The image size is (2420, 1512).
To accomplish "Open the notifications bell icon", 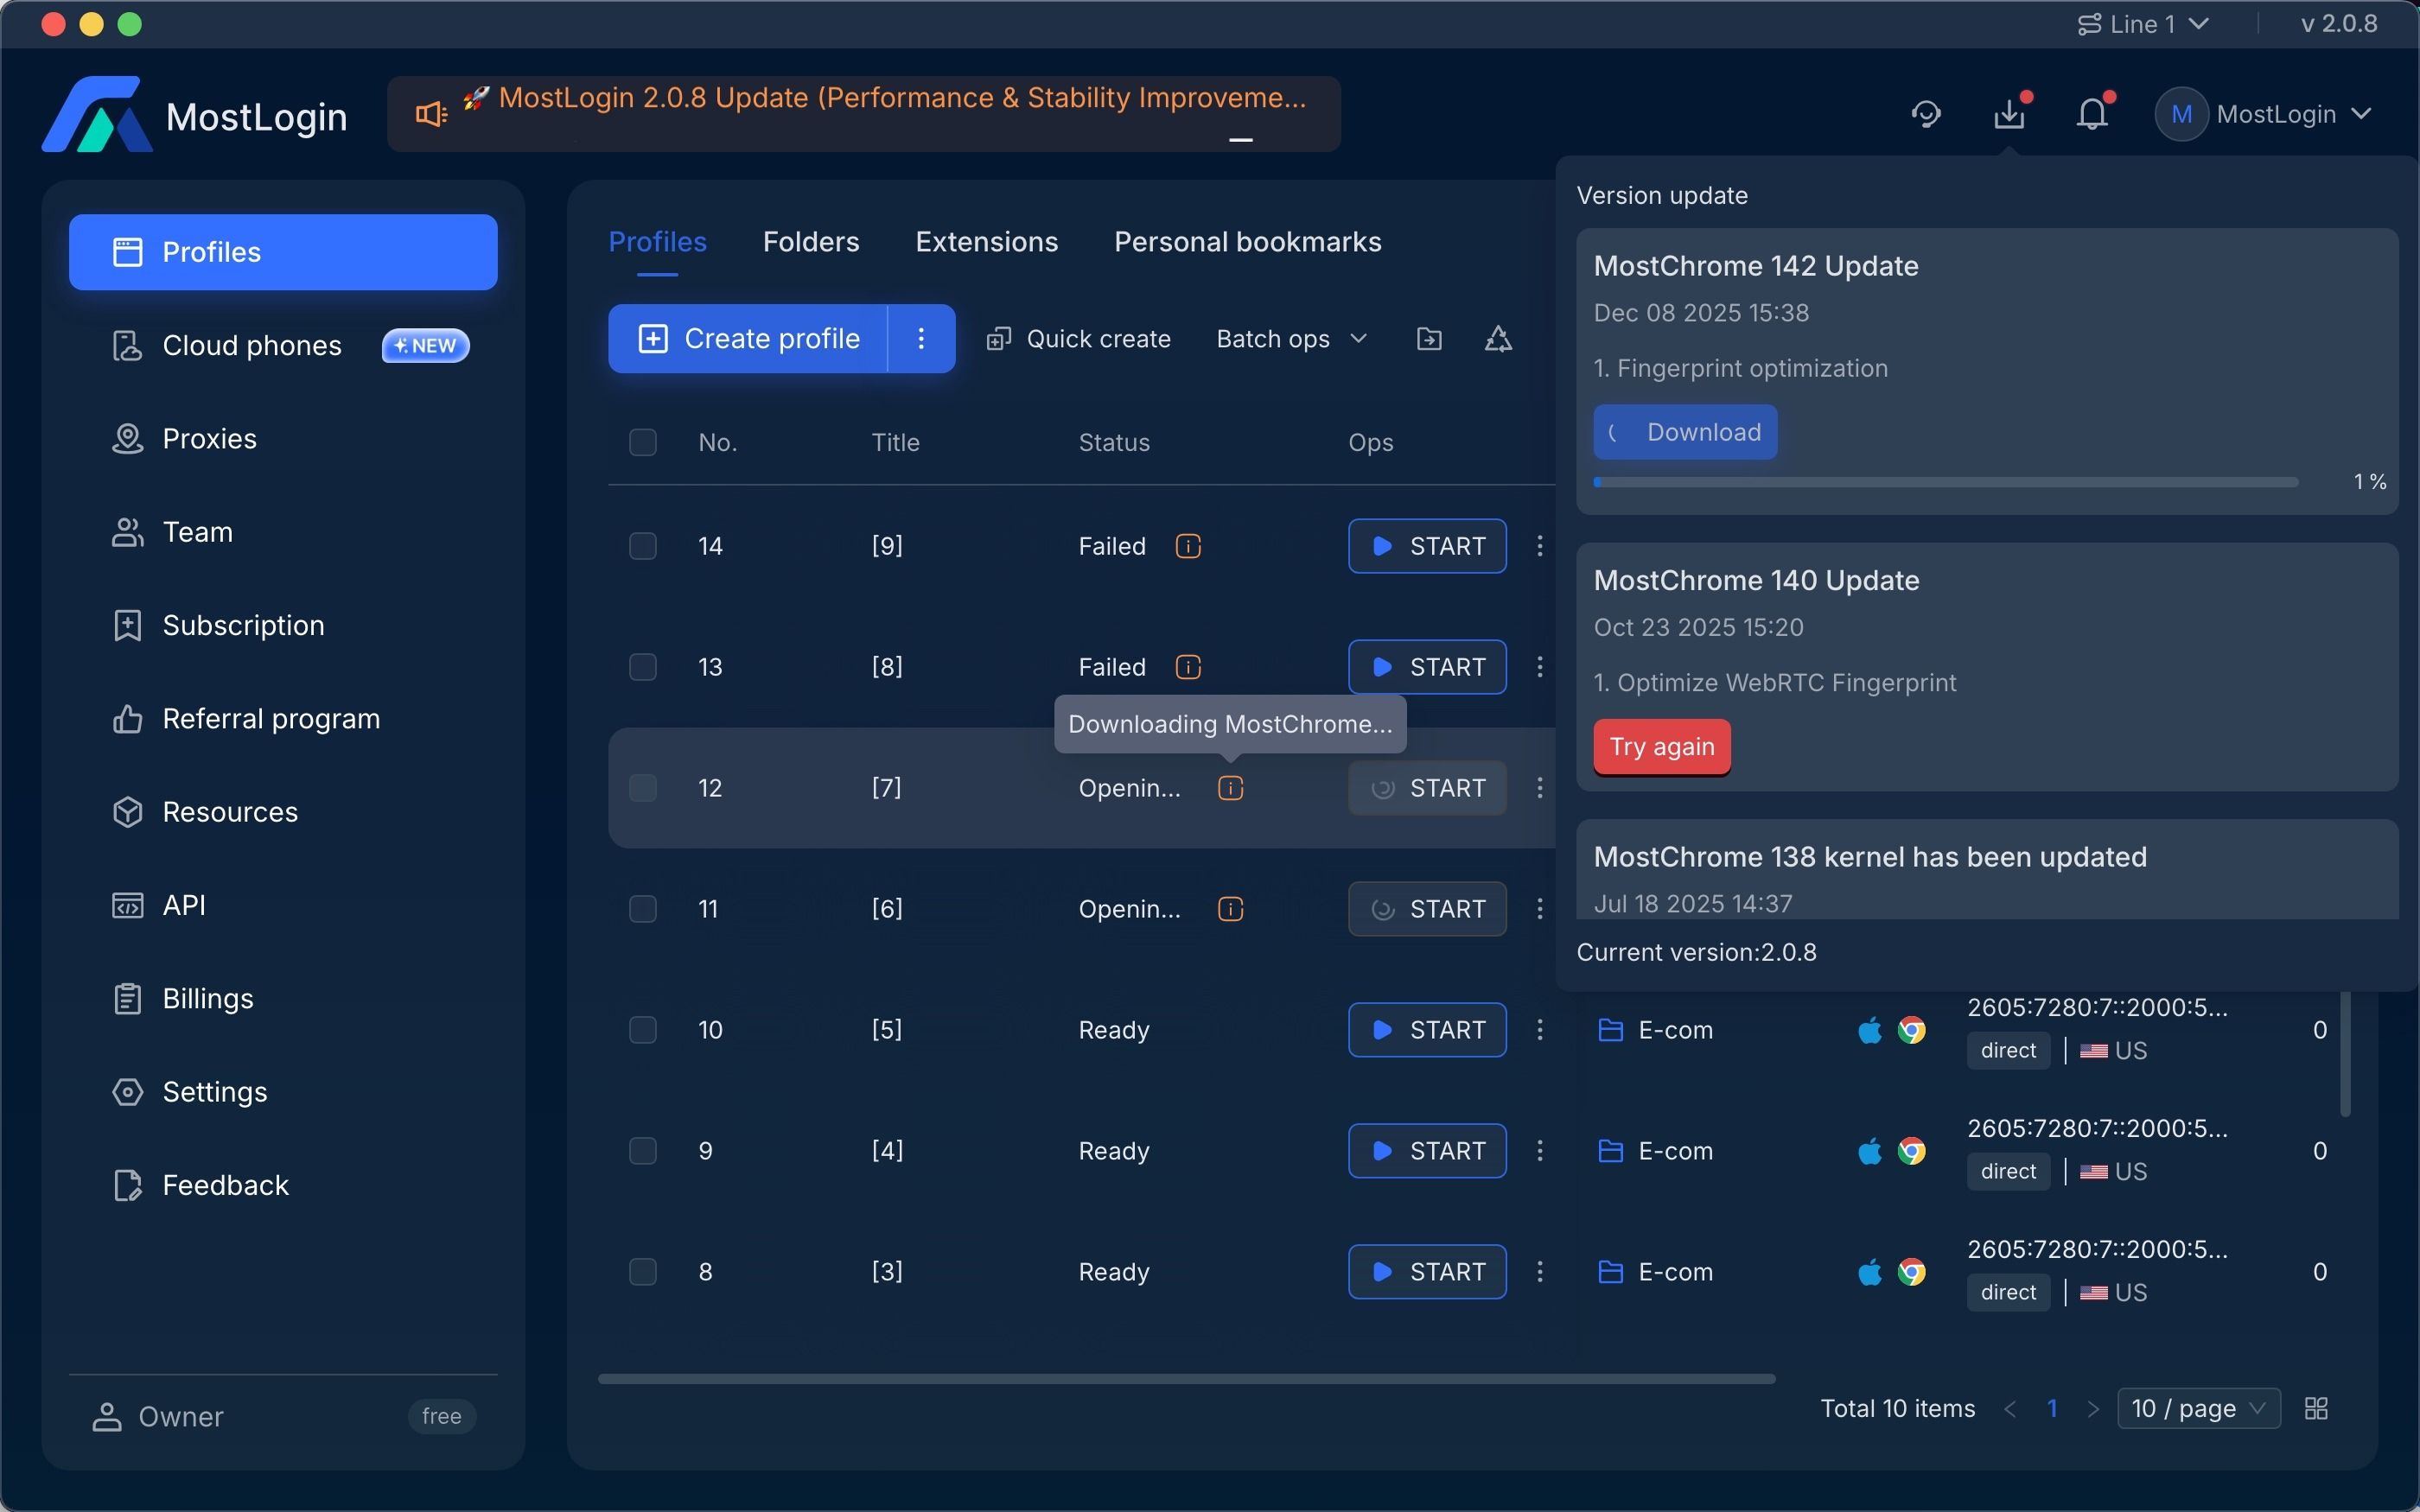I will tap(2092, 114).
